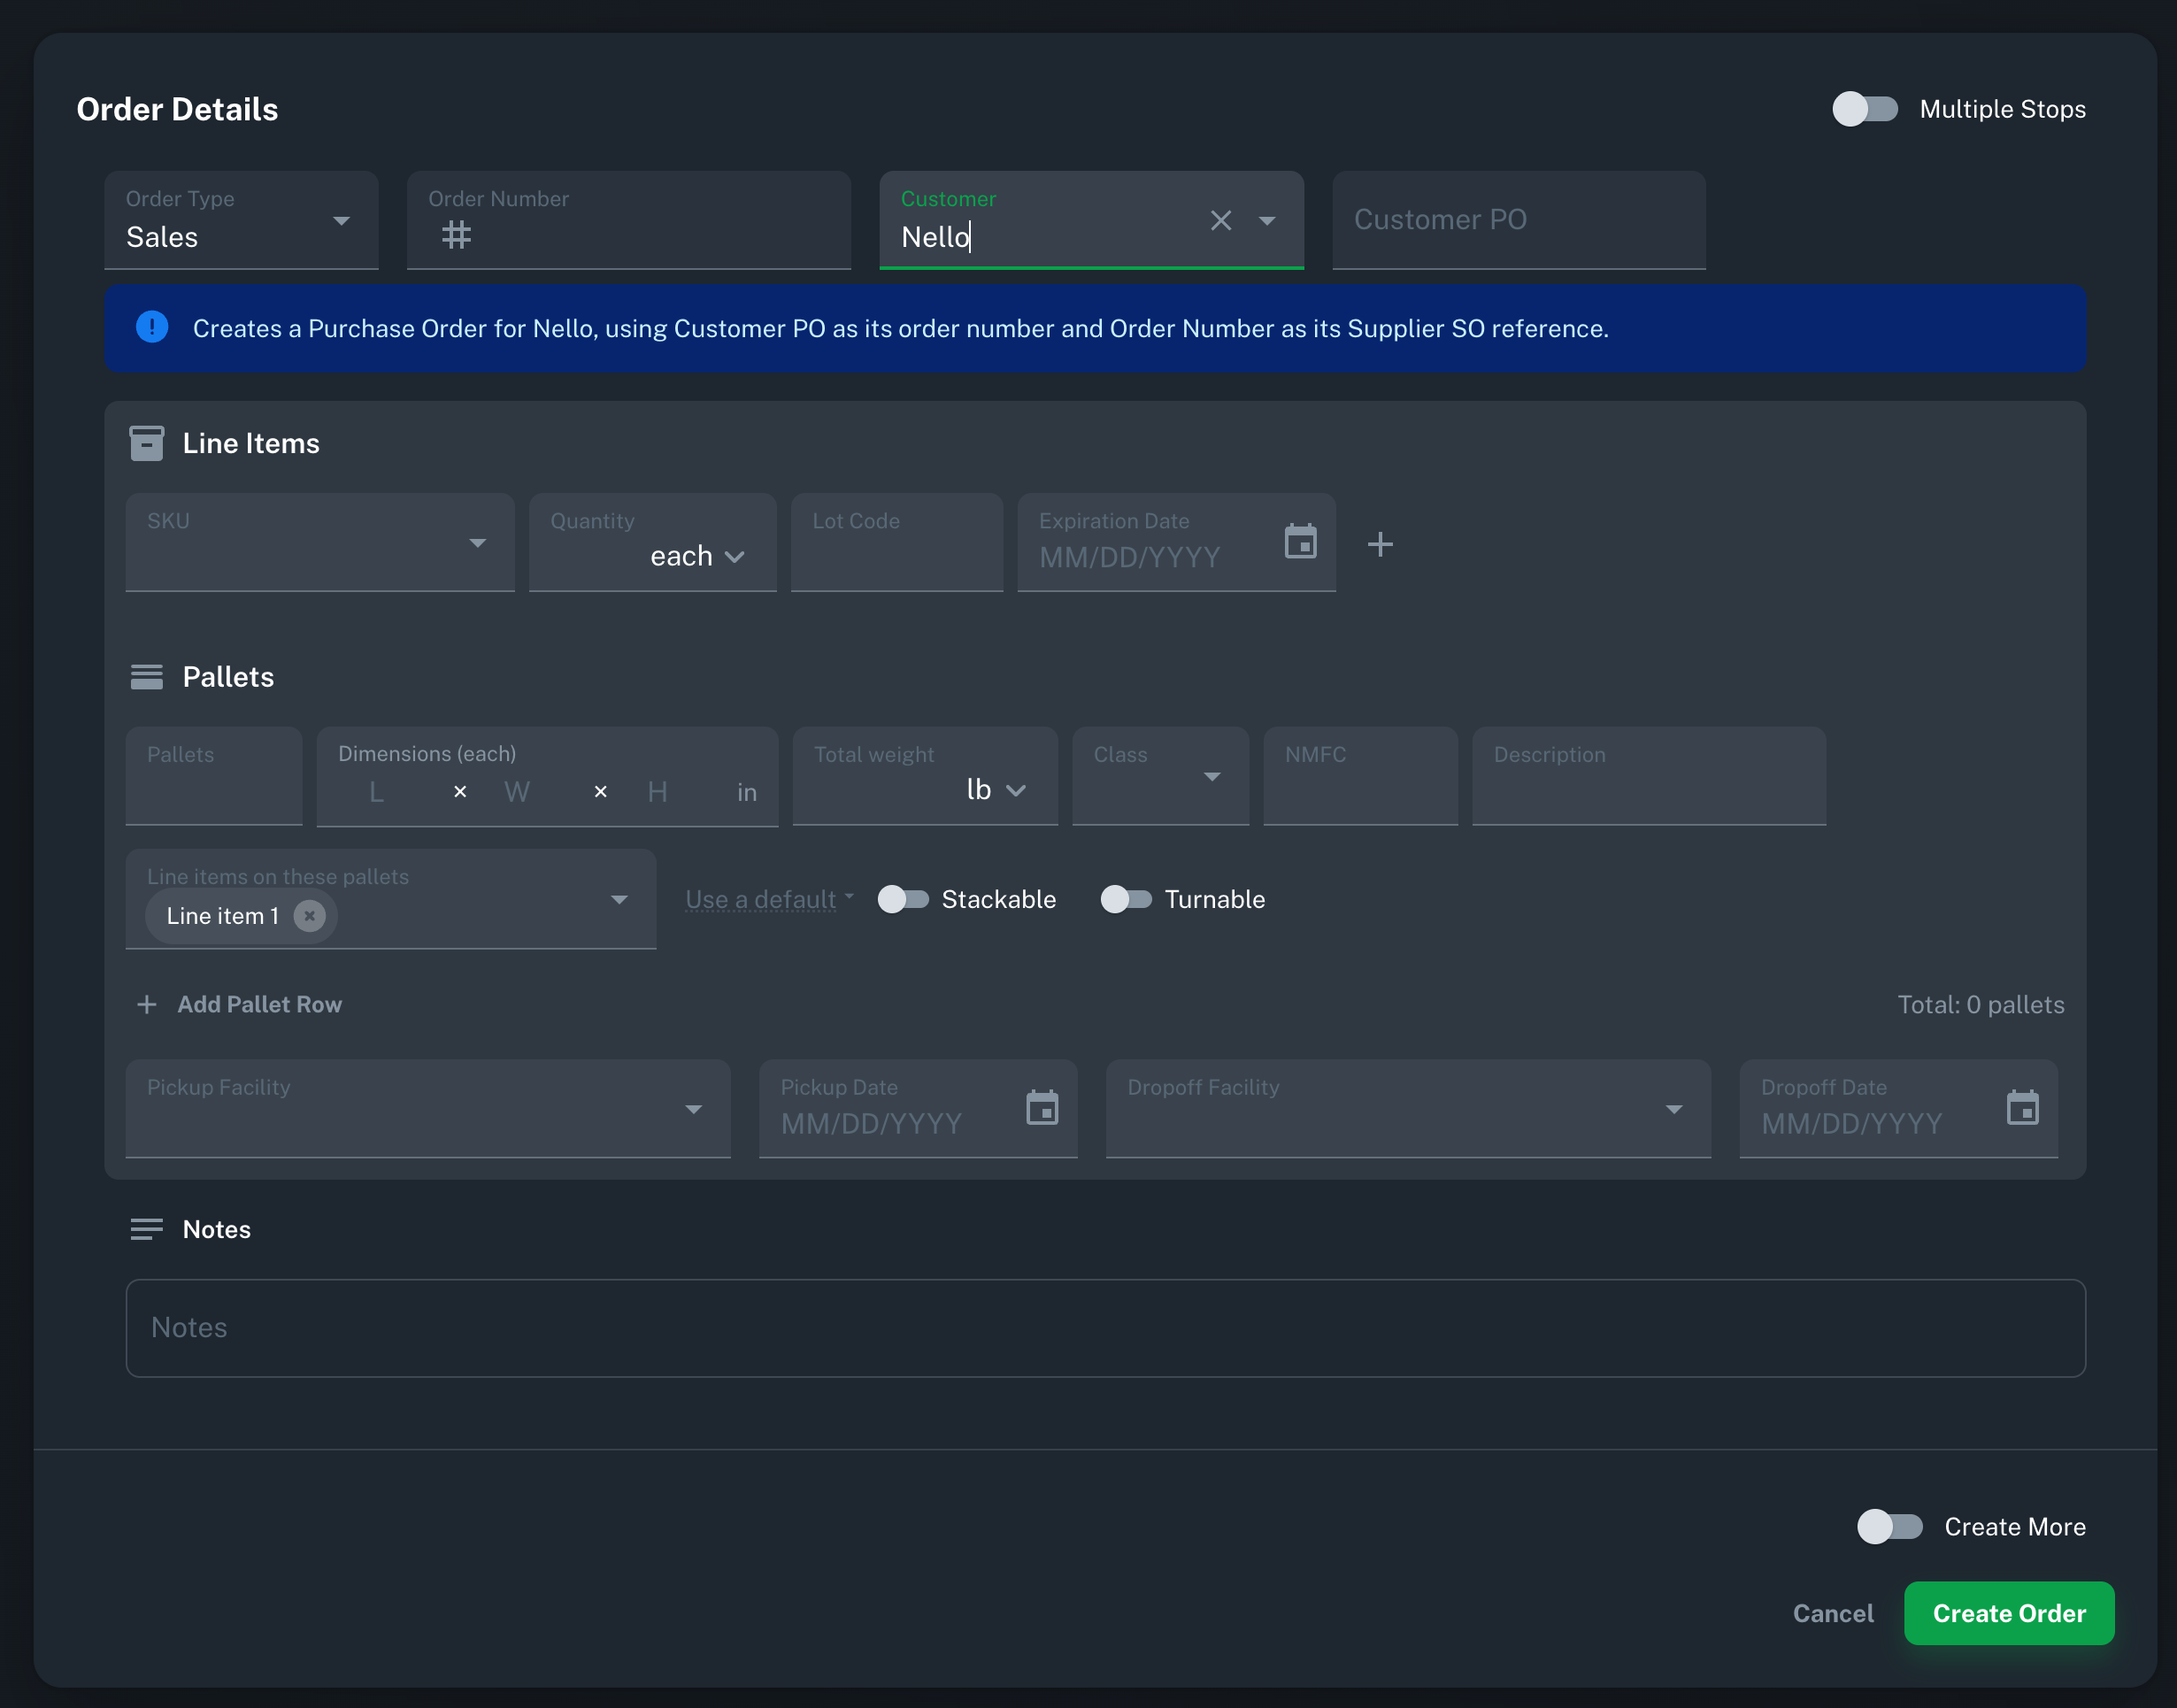Click the Line Items box icon
Screen dimensions: 2177x1708
pos(147,443)
